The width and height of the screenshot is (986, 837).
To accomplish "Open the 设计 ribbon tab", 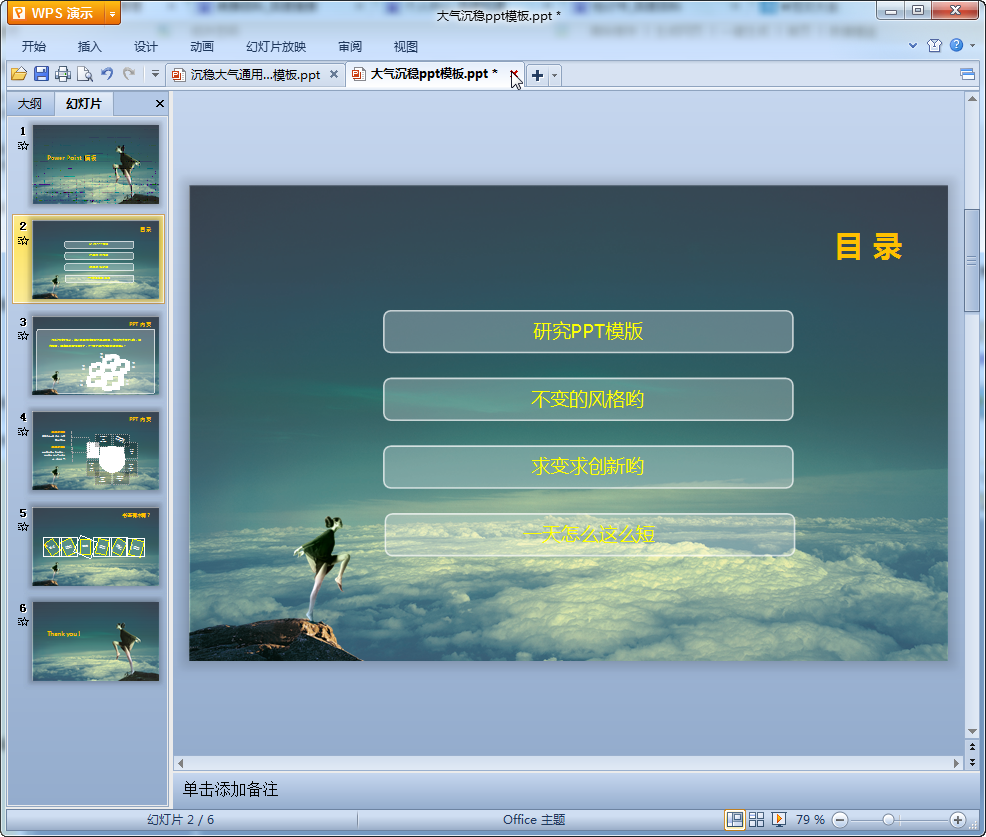I will (x=145, y=47).
